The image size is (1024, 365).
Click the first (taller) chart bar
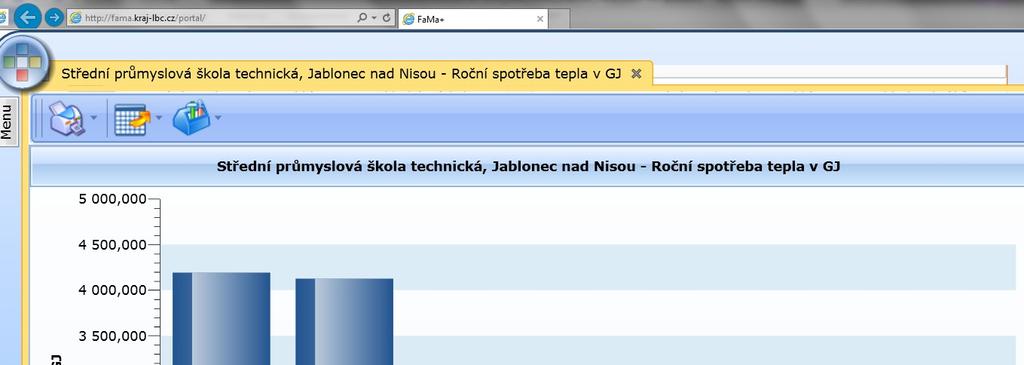(x=221, y=319)
